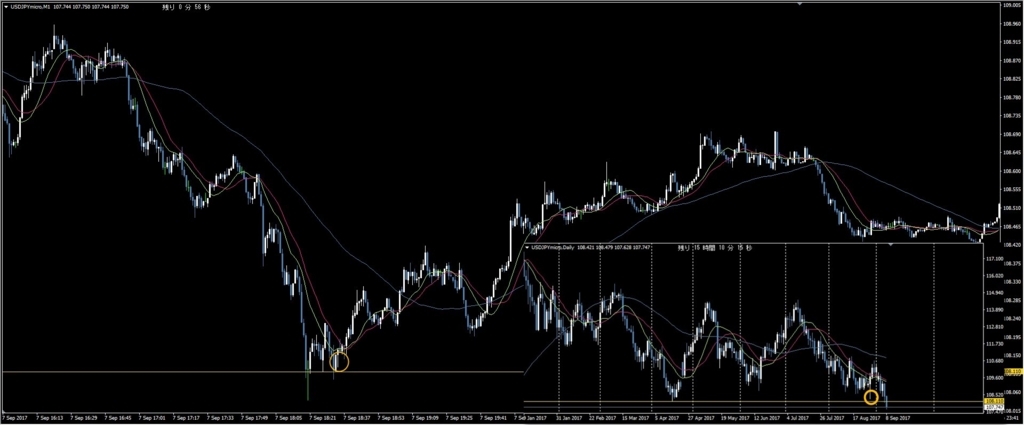Click the 108.690 price label on the M1 scale
Screen dimensions: 1024x425
1012,134
